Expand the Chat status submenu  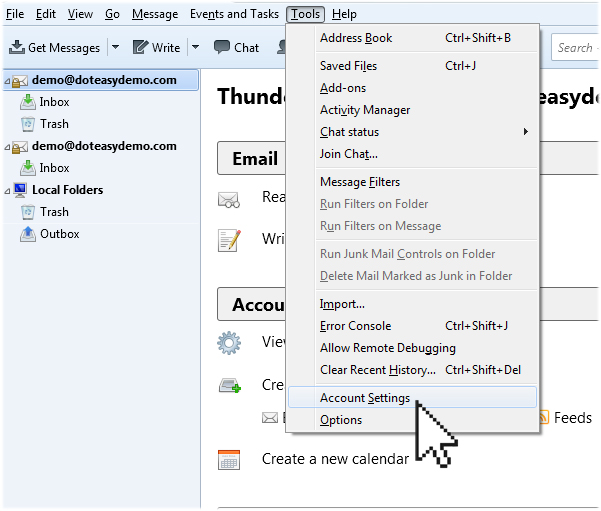click(412, 132)
